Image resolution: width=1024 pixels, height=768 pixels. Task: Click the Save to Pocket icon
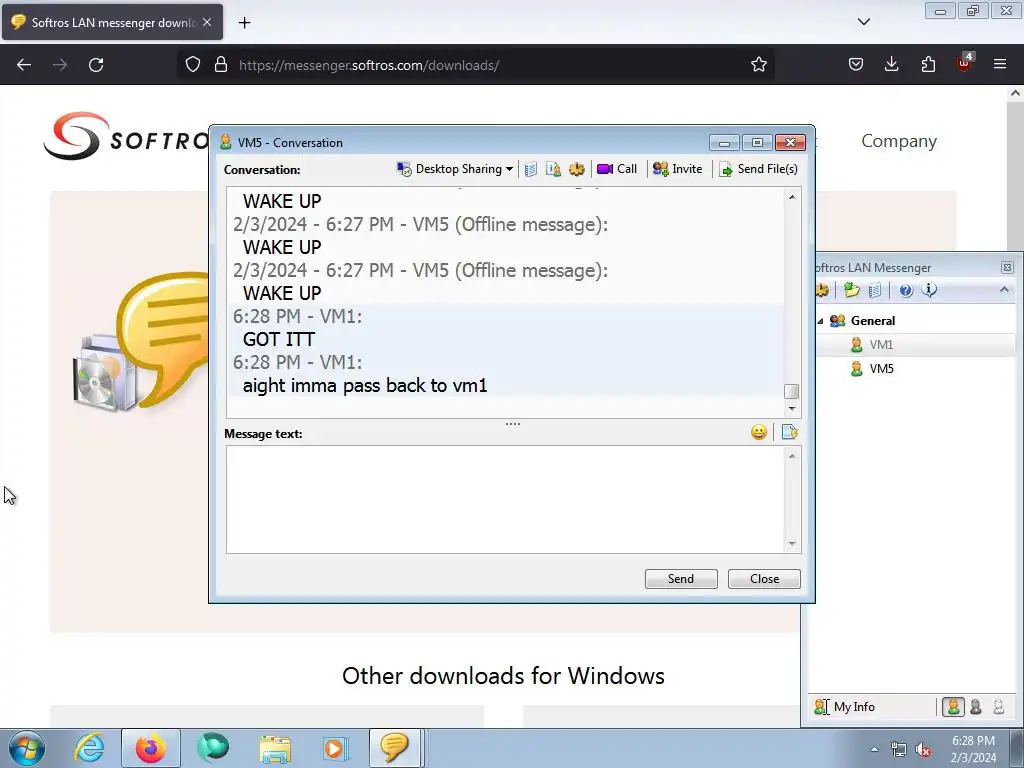tap(856, 65)
